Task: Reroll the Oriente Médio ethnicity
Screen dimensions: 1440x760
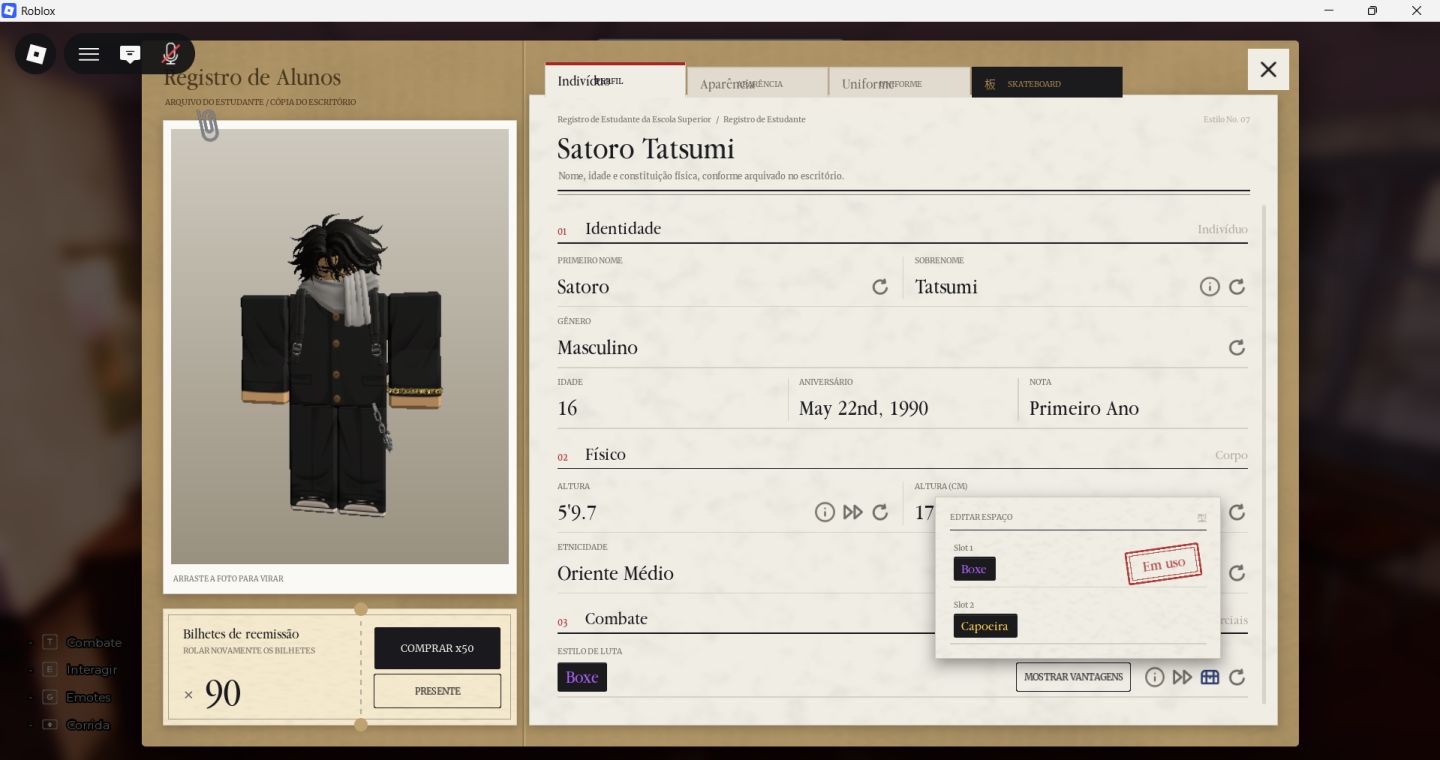Action: point(1237,573)
